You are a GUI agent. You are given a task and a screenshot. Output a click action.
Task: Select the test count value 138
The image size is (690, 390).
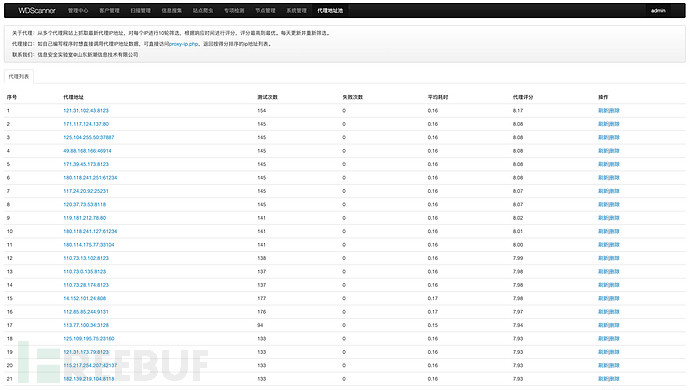[x=262, y=258]
